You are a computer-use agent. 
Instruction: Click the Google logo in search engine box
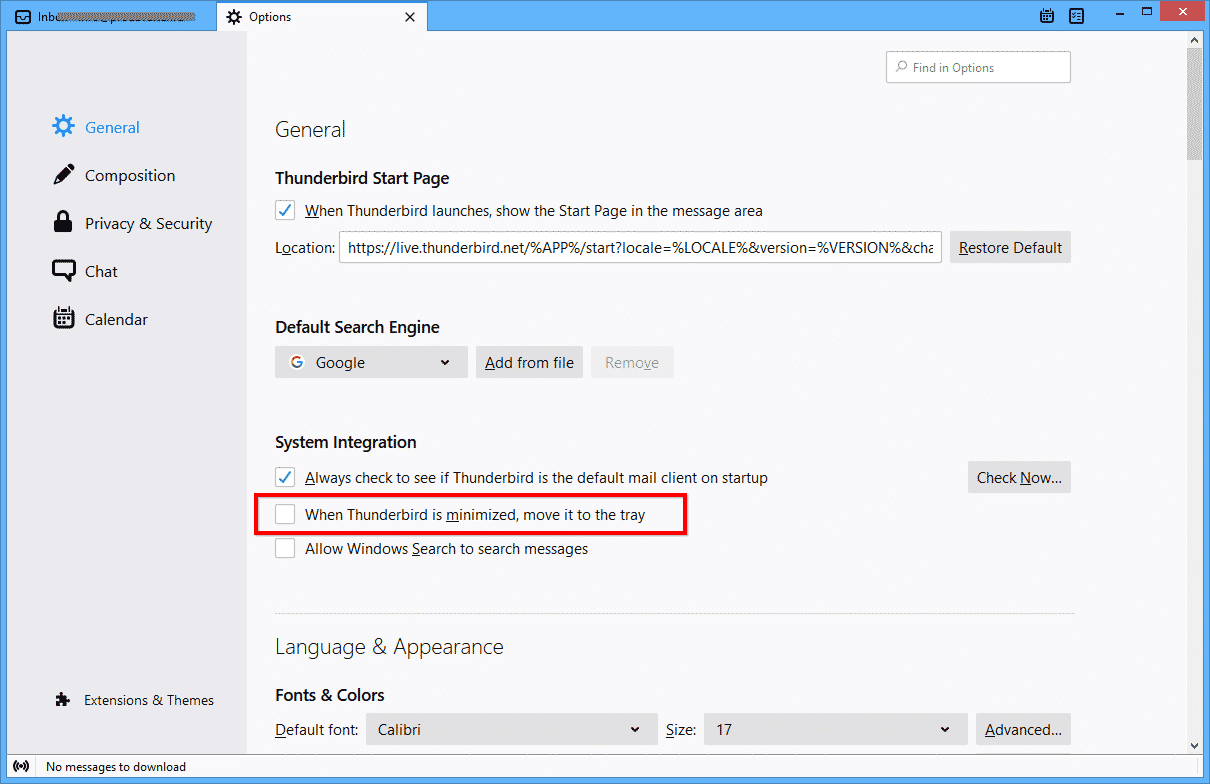coord(297,362)
